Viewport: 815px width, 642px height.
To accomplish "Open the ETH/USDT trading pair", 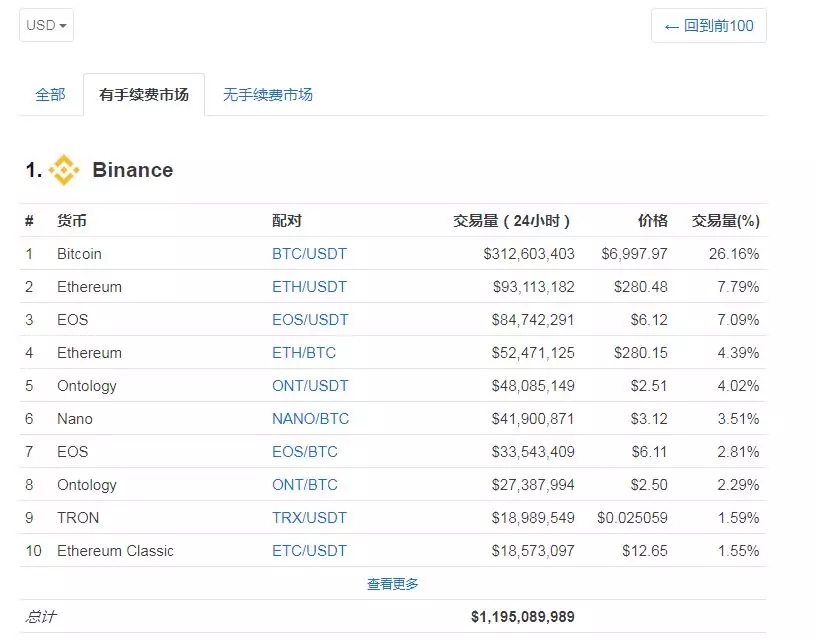I will click(312, 287).
